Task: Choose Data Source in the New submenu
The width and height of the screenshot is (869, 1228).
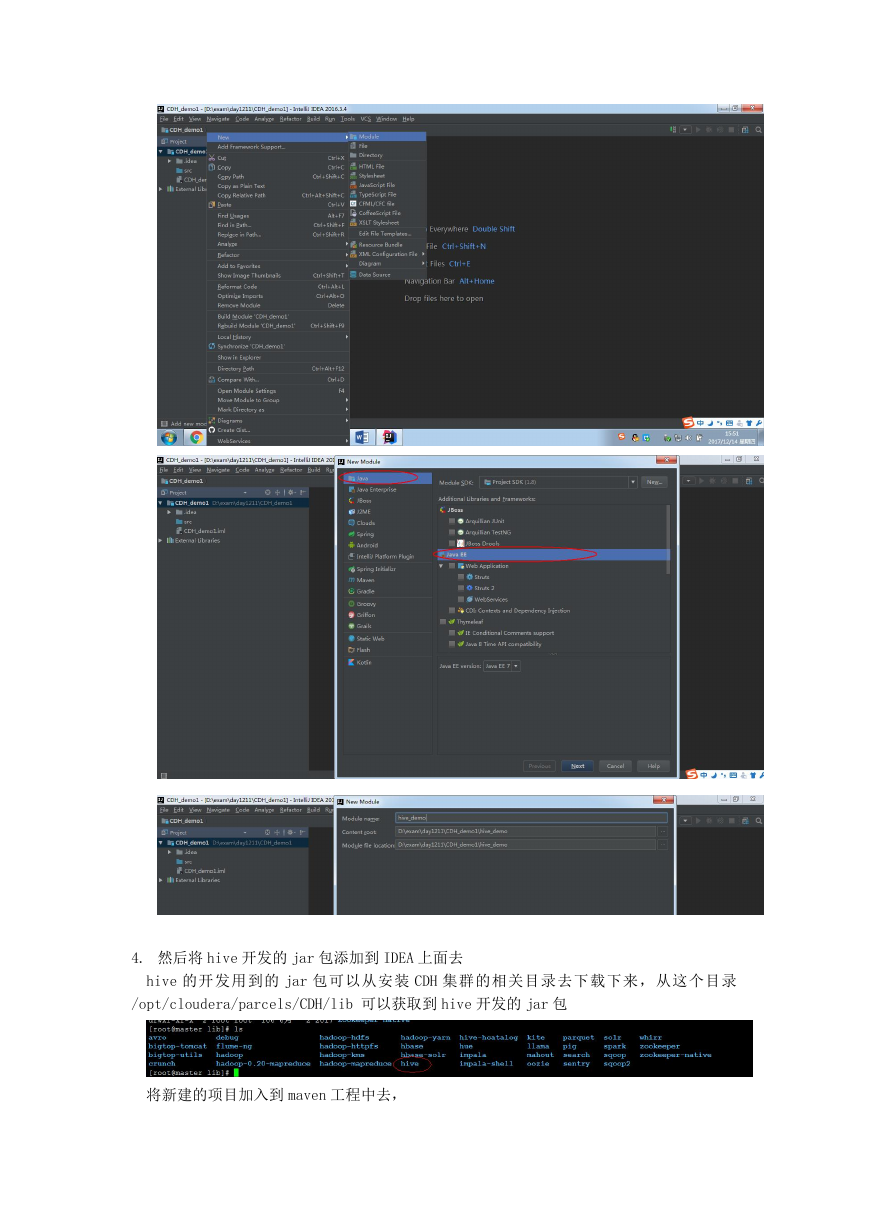Action: click(x=387, y=274)
